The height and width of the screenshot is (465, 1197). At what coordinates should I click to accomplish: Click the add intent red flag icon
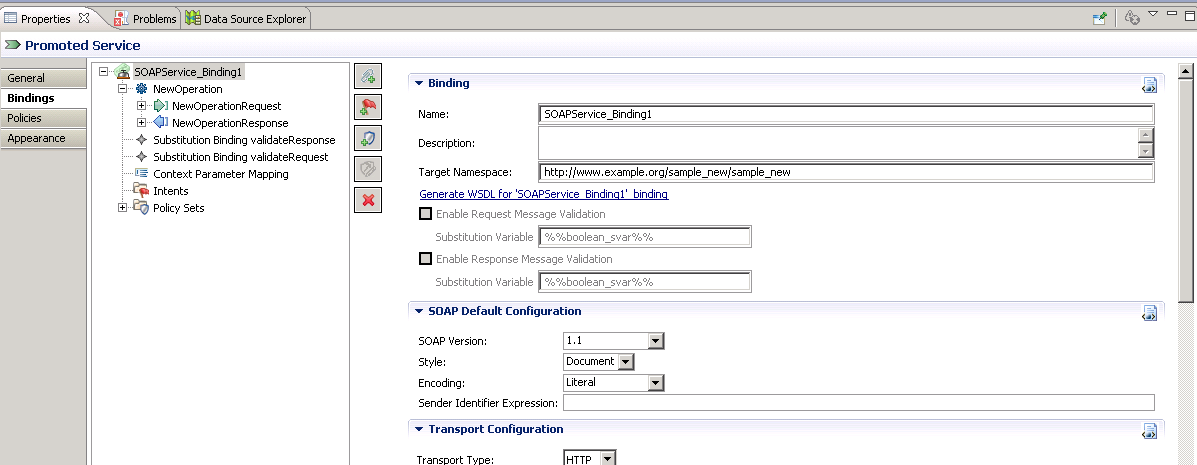(x=368, y=107)
